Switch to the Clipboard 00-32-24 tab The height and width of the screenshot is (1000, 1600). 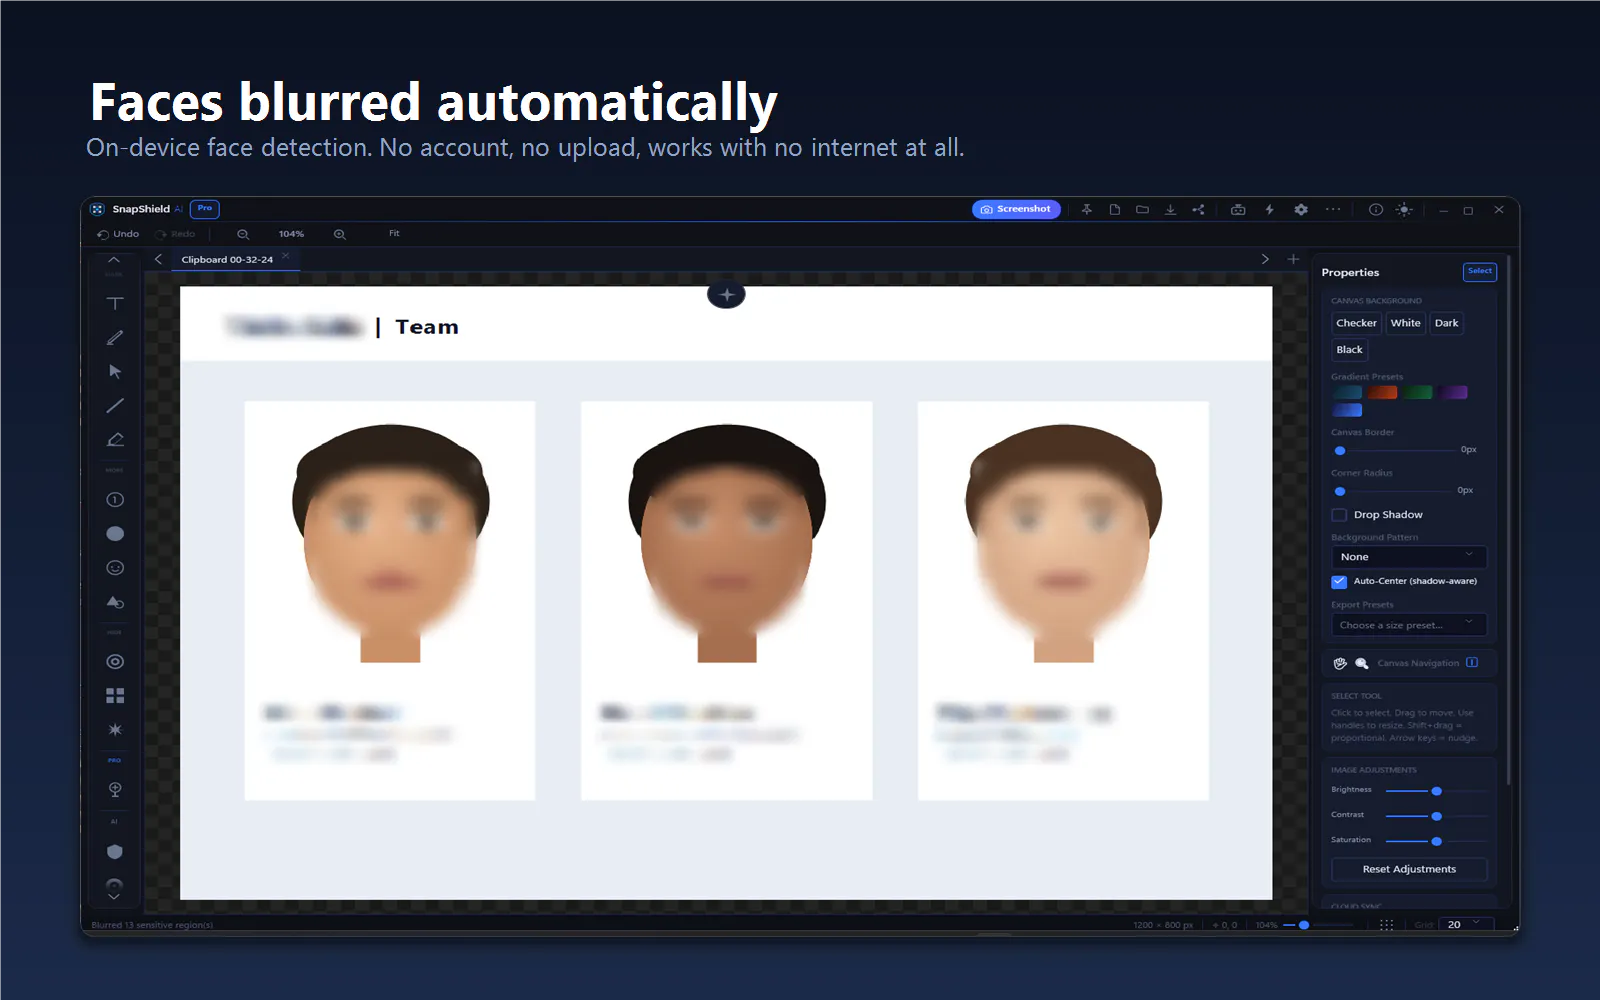[227, 259]
